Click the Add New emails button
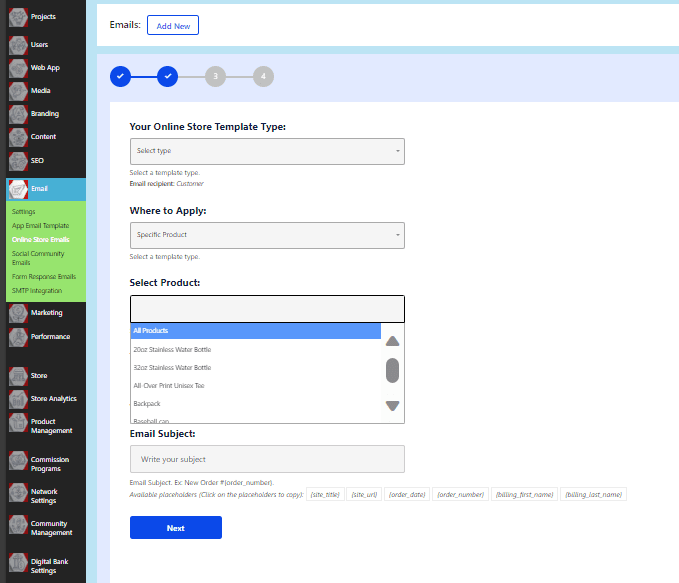 pos(173,25)
